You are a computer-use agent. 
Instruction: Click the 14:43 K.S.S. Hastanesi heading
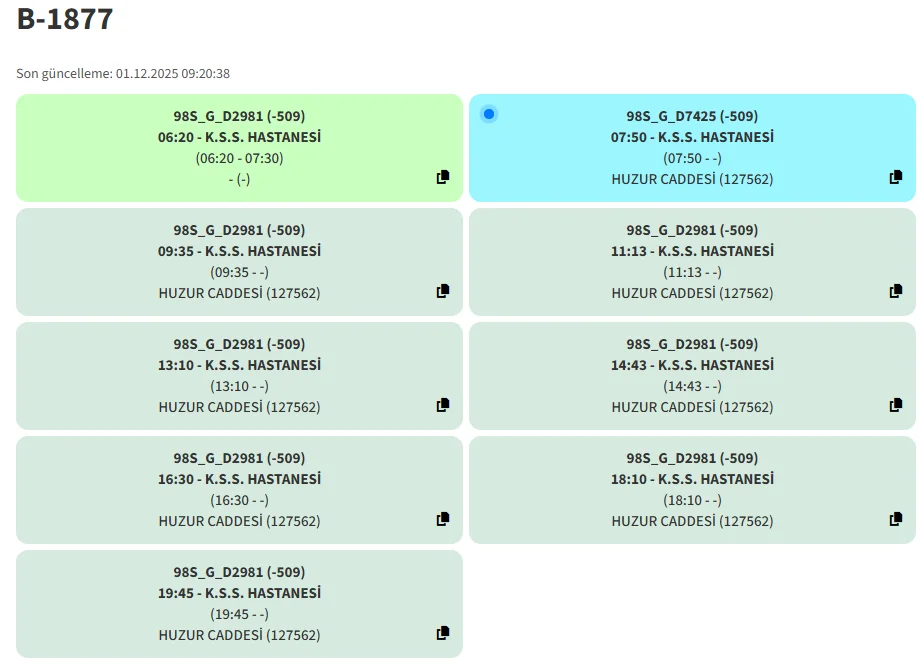[692, 365]
